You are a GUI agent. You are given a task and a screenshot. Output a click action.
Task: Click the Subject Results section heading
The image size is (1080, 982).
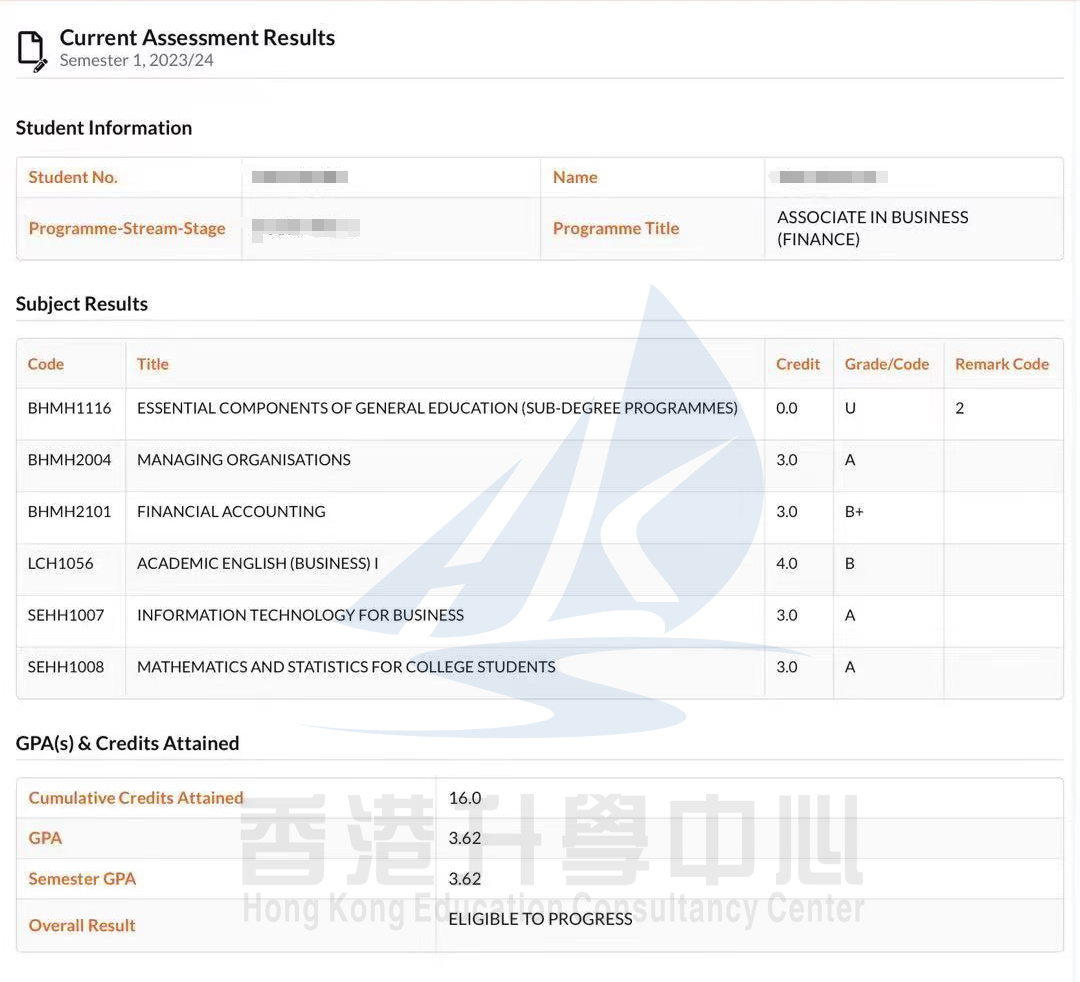click(82, 304)
